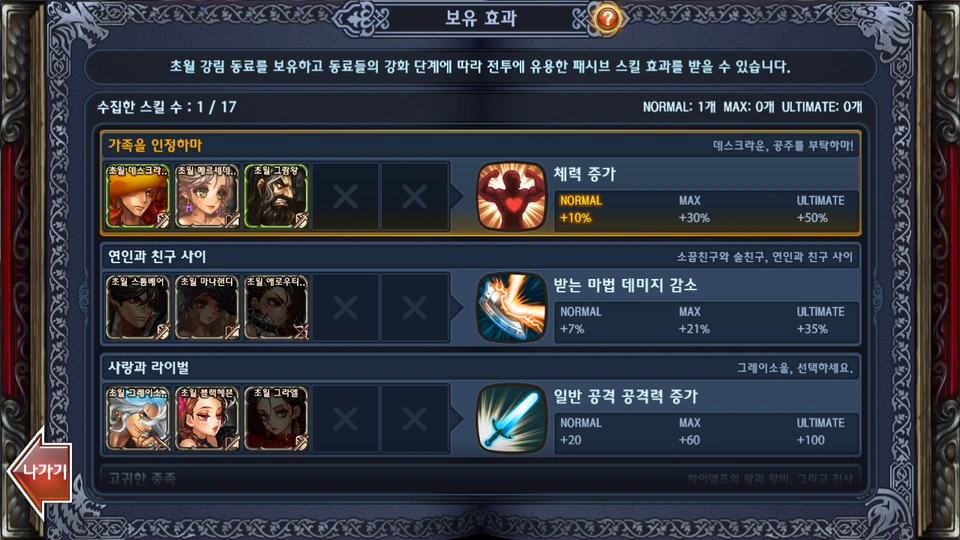Open the question mark help icon
Screen dimensions: 960x540
607,18
